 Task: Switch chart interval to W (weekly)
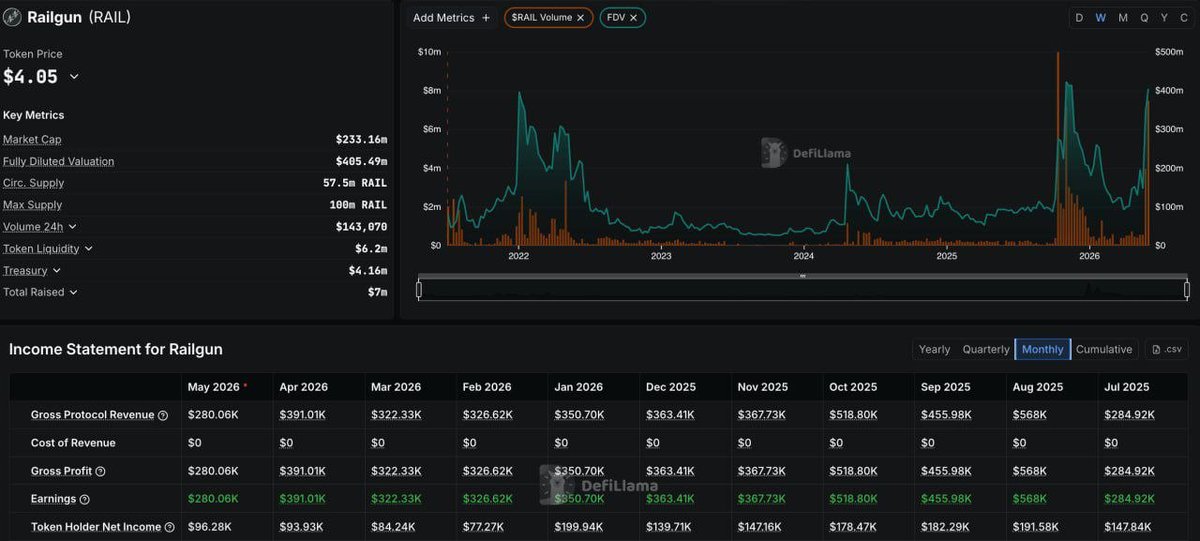pos(1101,18)
